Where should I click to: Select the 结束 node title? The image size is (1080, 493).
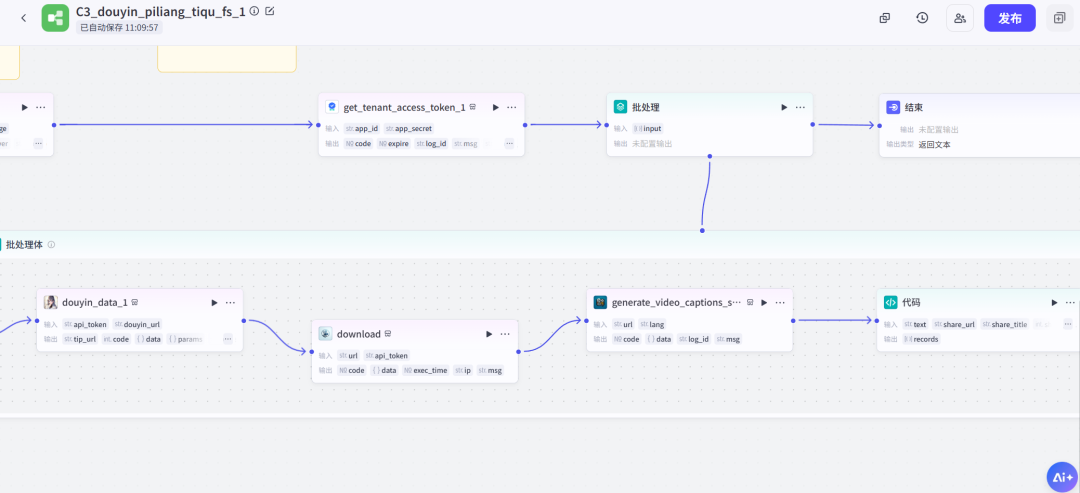pyautogui.click(x=914, y=107)
